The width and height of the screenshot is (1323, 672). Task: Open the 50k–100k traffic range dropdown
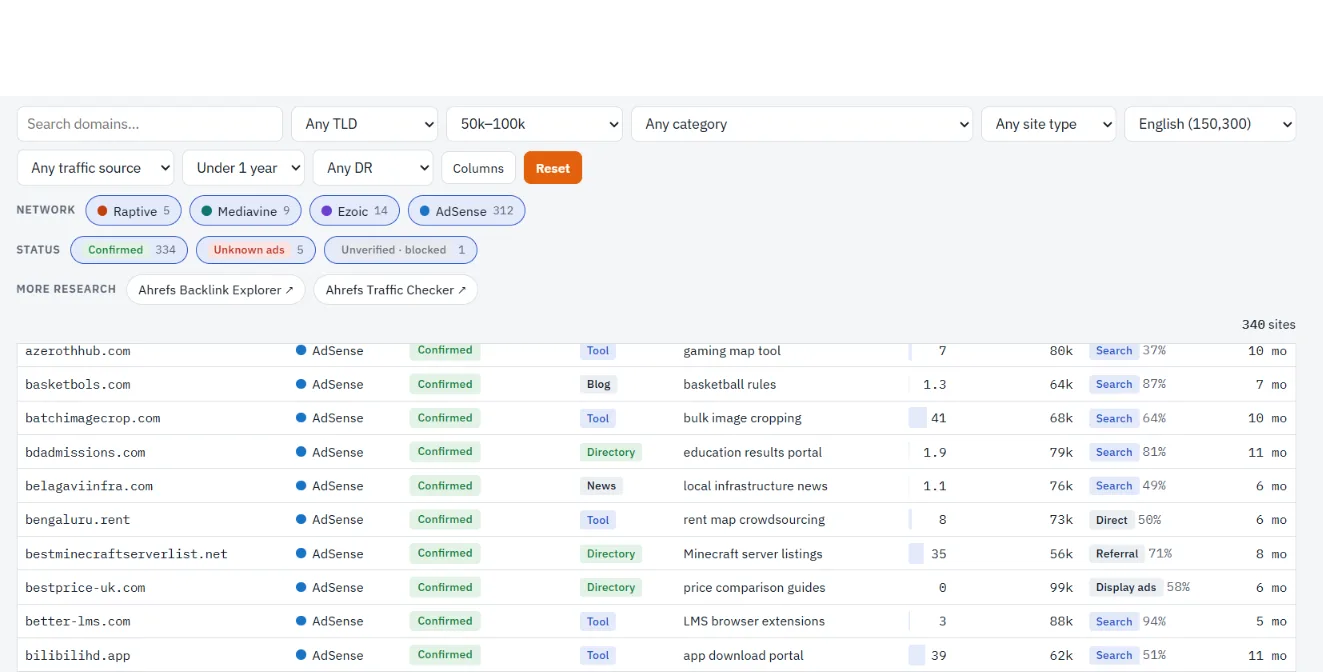[x=535, y=124]
